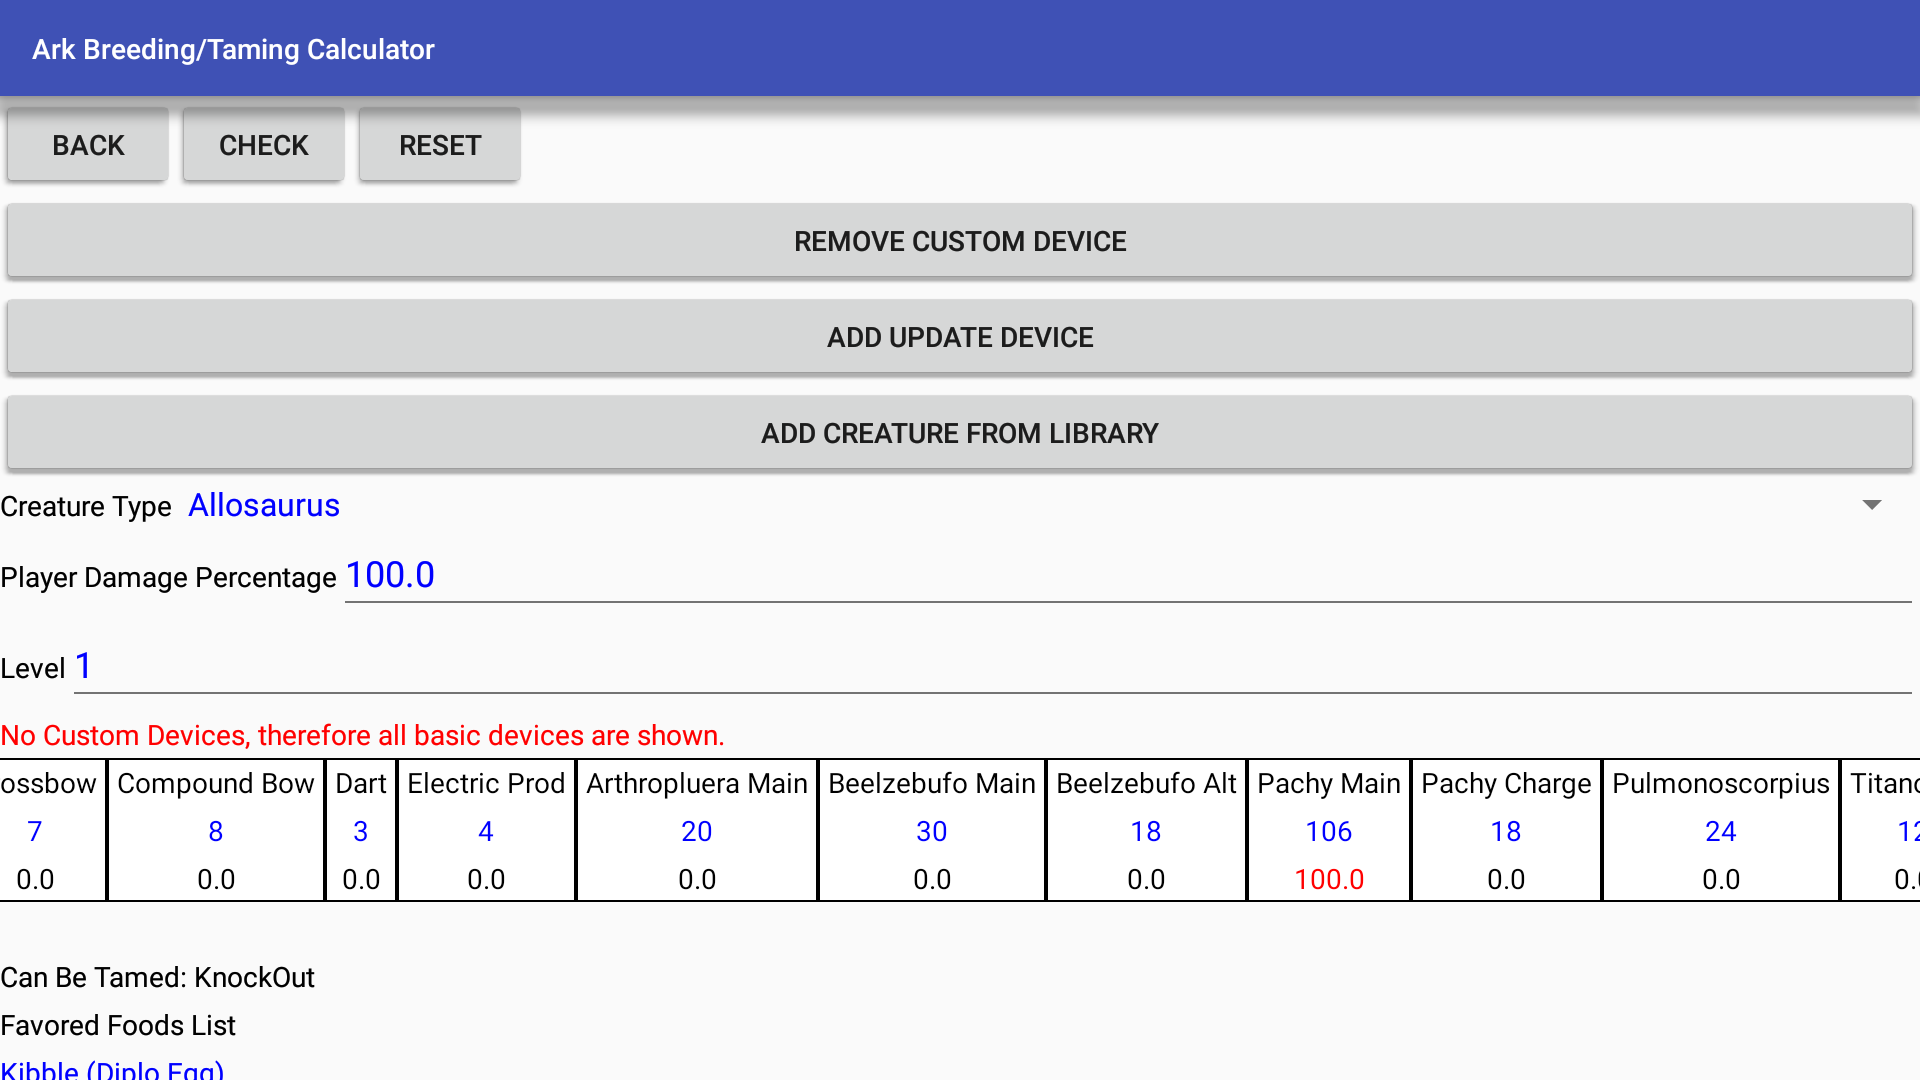The image size is (1920, 1080).
Task: Select the Allosaurus creature type value
Action: click(x=264, y=505)
